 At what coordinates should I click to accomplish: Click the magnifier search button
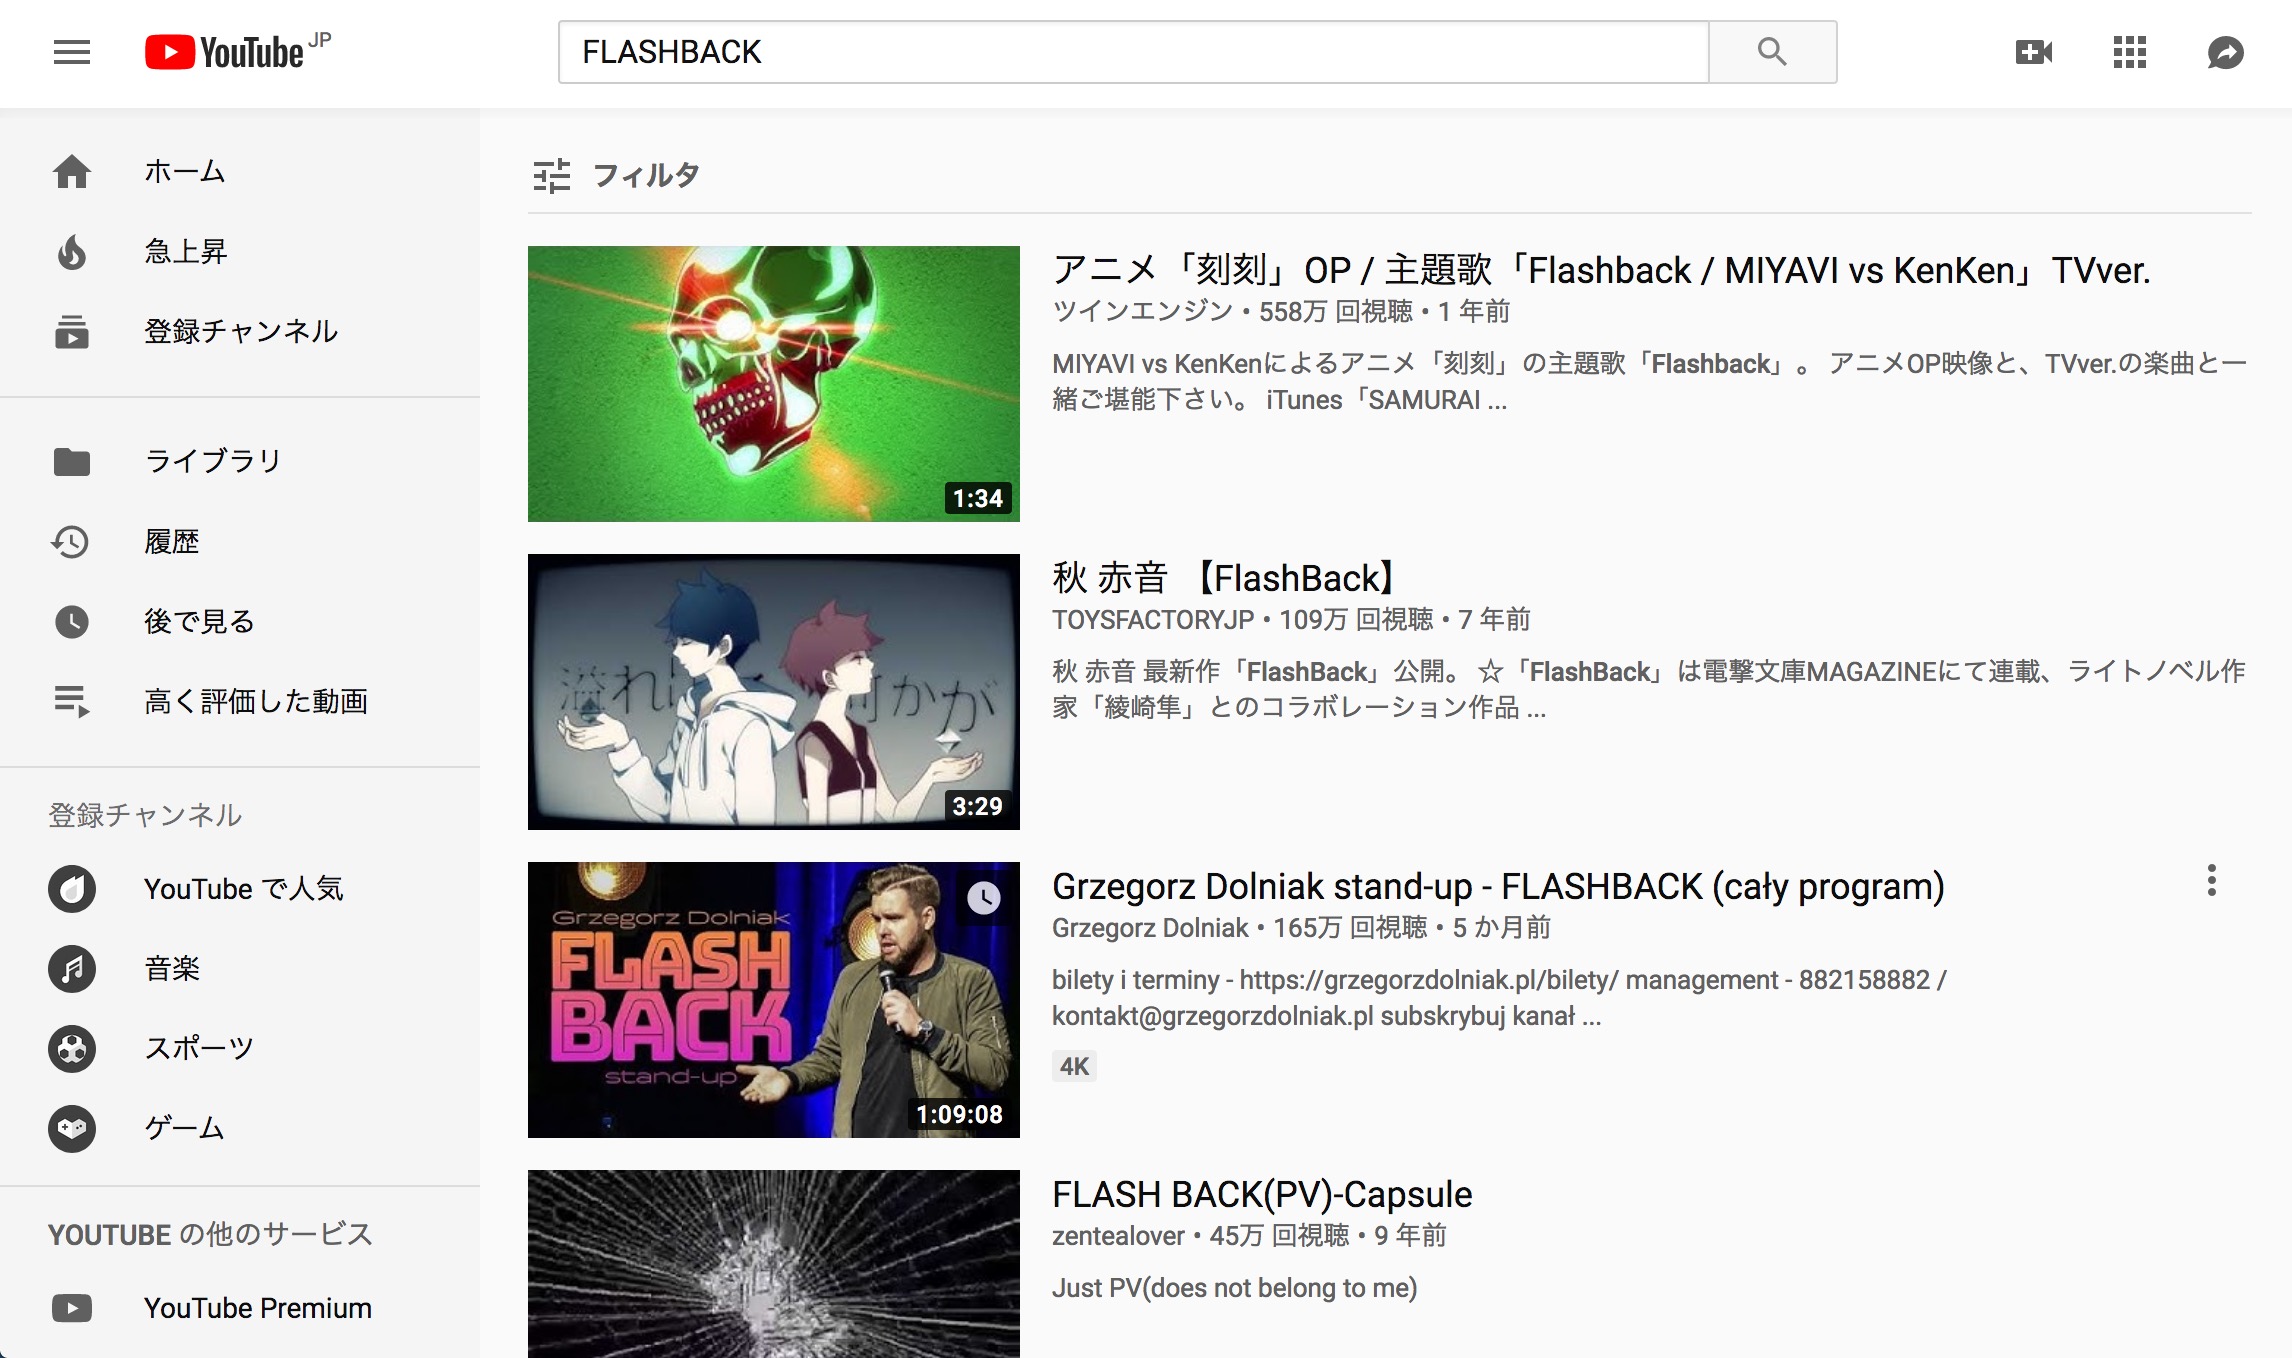[x=1772, y=52]
